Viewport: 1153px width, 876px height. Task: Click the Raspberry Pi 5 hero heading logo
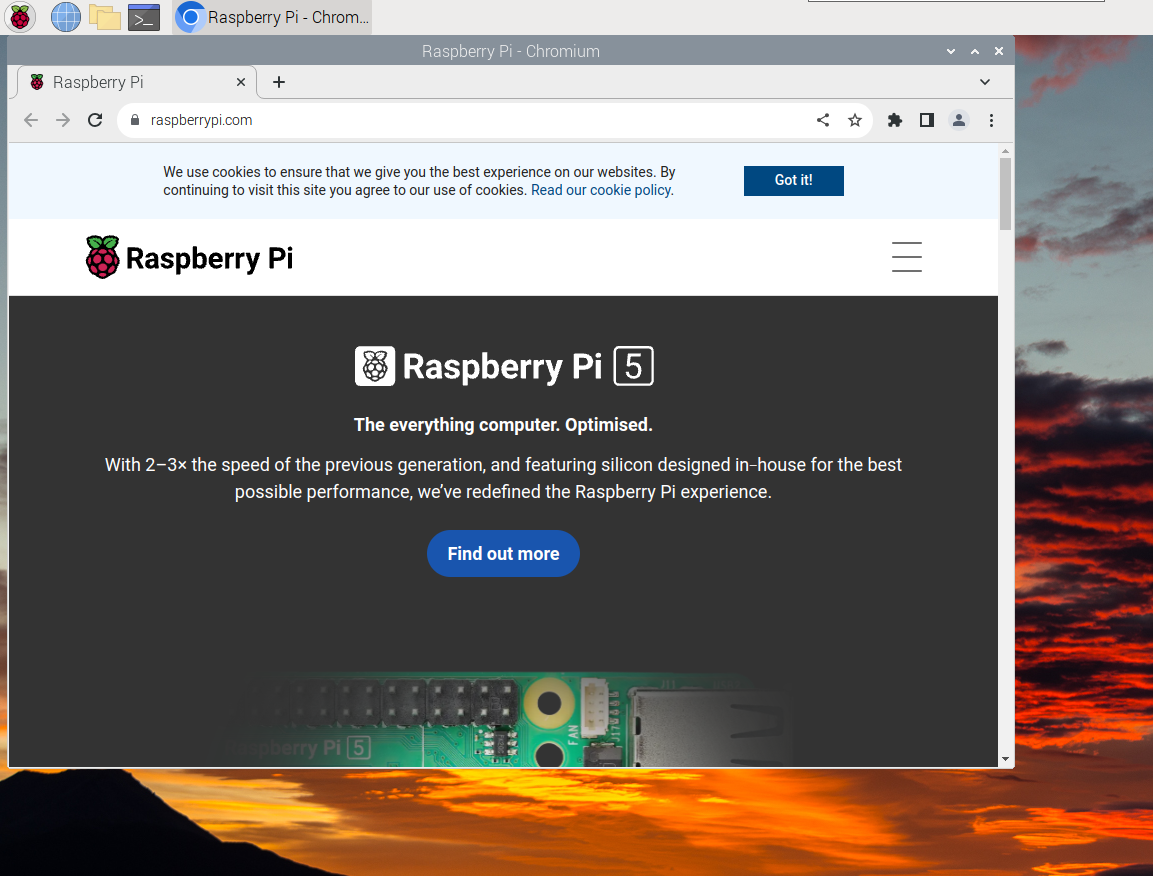(504, 366)
